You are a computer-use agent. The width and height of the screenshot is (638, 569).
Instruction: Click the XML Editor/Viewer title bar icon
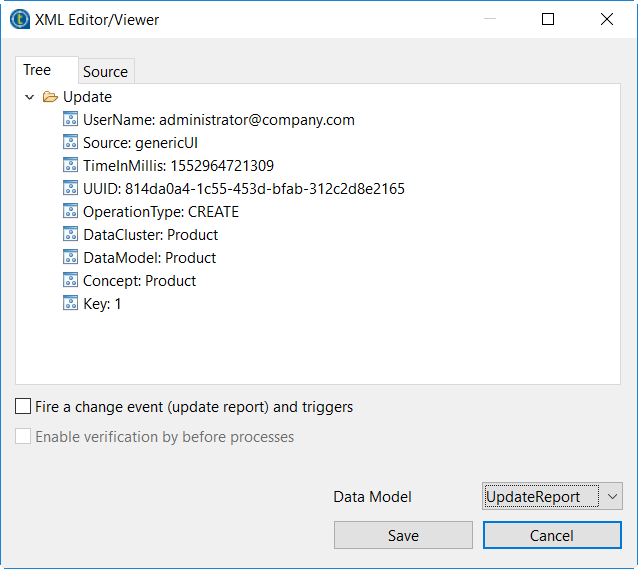point(18,19)
